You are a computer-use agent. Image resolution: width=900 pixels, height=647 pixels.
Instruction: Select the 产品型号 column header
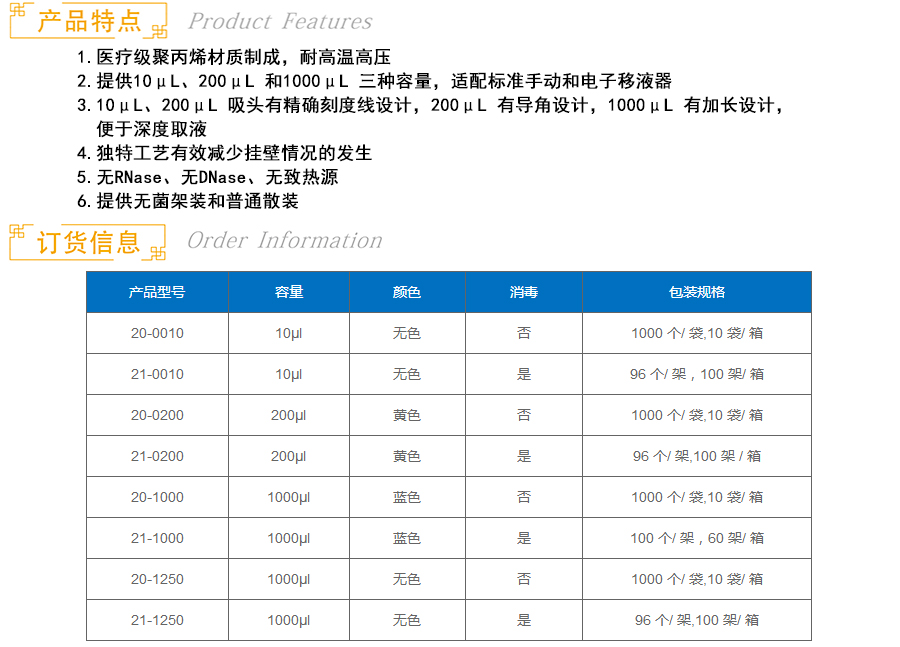(157, 292)
